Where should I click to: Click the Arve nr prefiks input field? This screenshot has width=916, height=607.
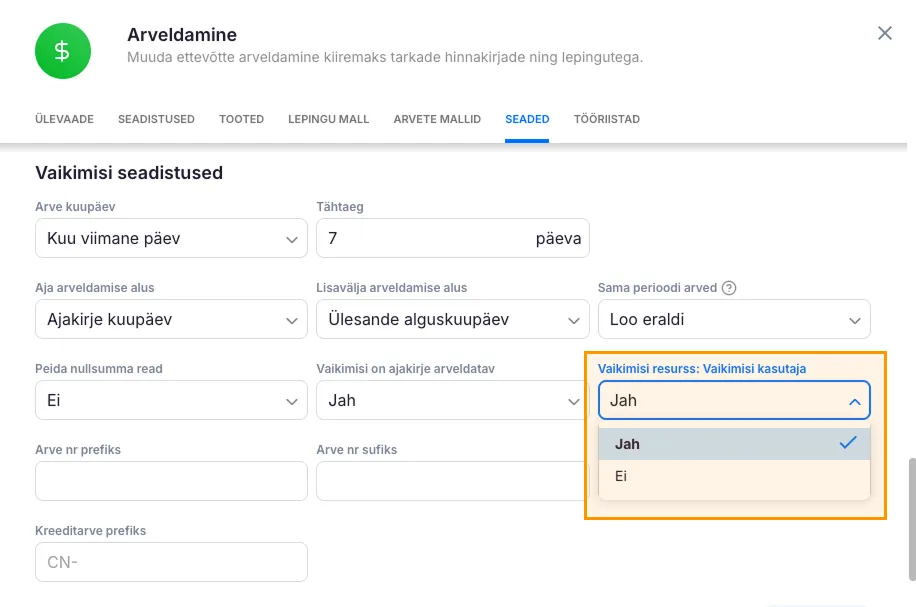pyautogui.click(x=171, y=481)
